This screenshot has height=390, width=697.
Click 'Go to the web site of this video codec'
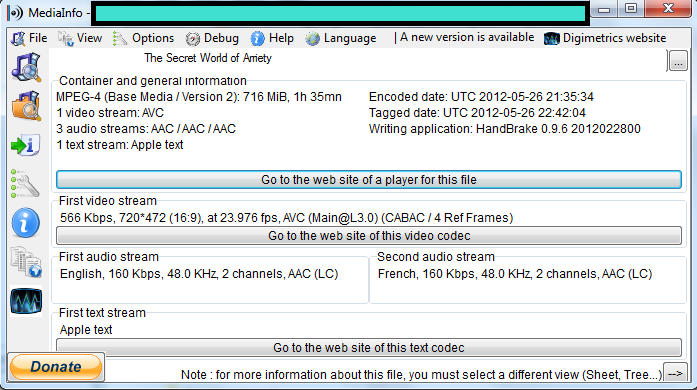tap(369, 236)
